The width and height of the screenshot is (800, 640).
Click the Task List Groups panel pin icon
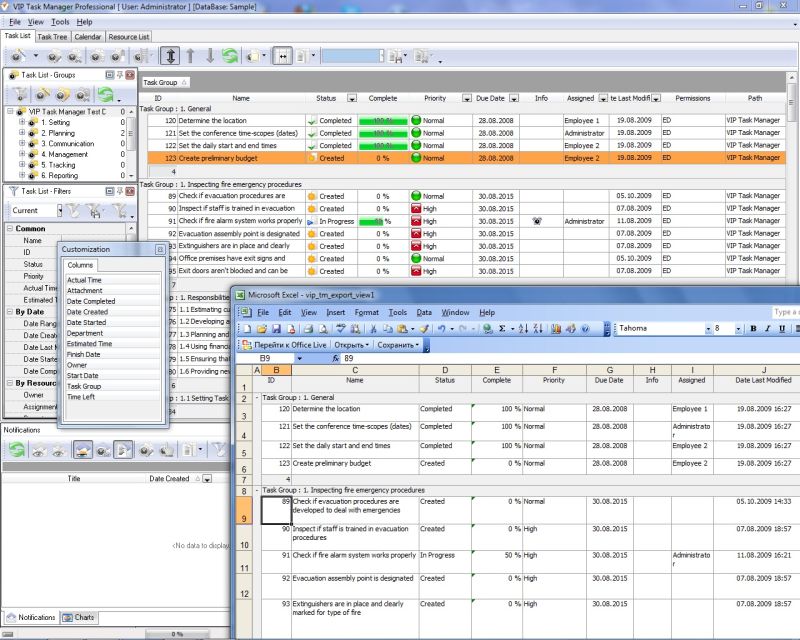[120, 75]
